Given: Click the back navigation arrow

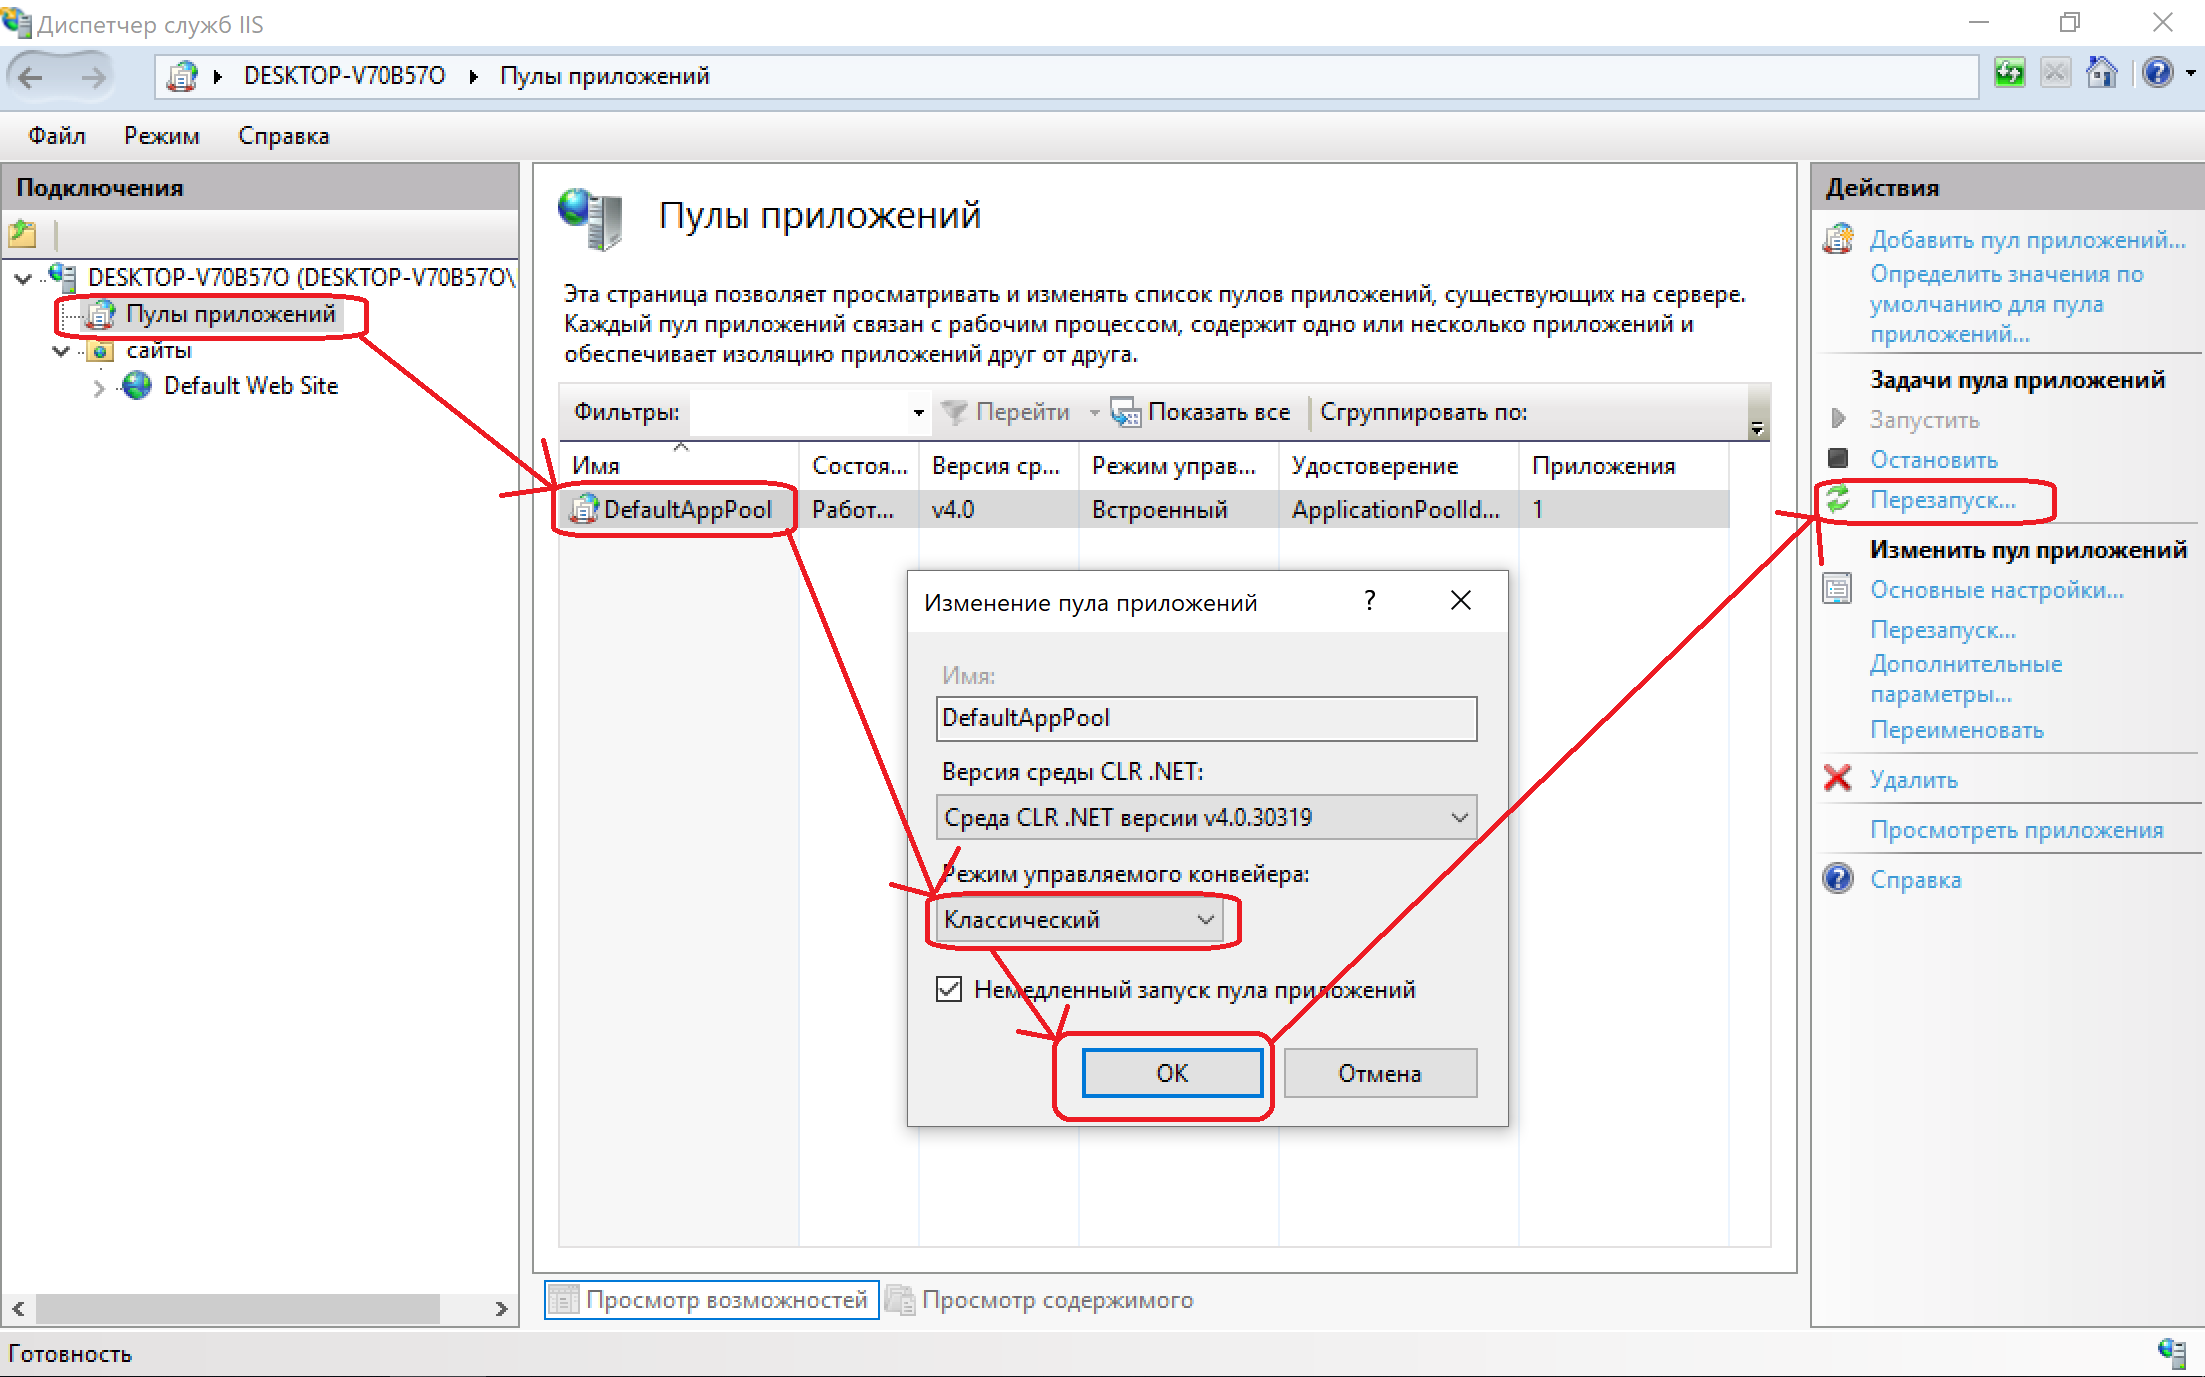Looking at the screenshot, I should click(x=31, y=77).
